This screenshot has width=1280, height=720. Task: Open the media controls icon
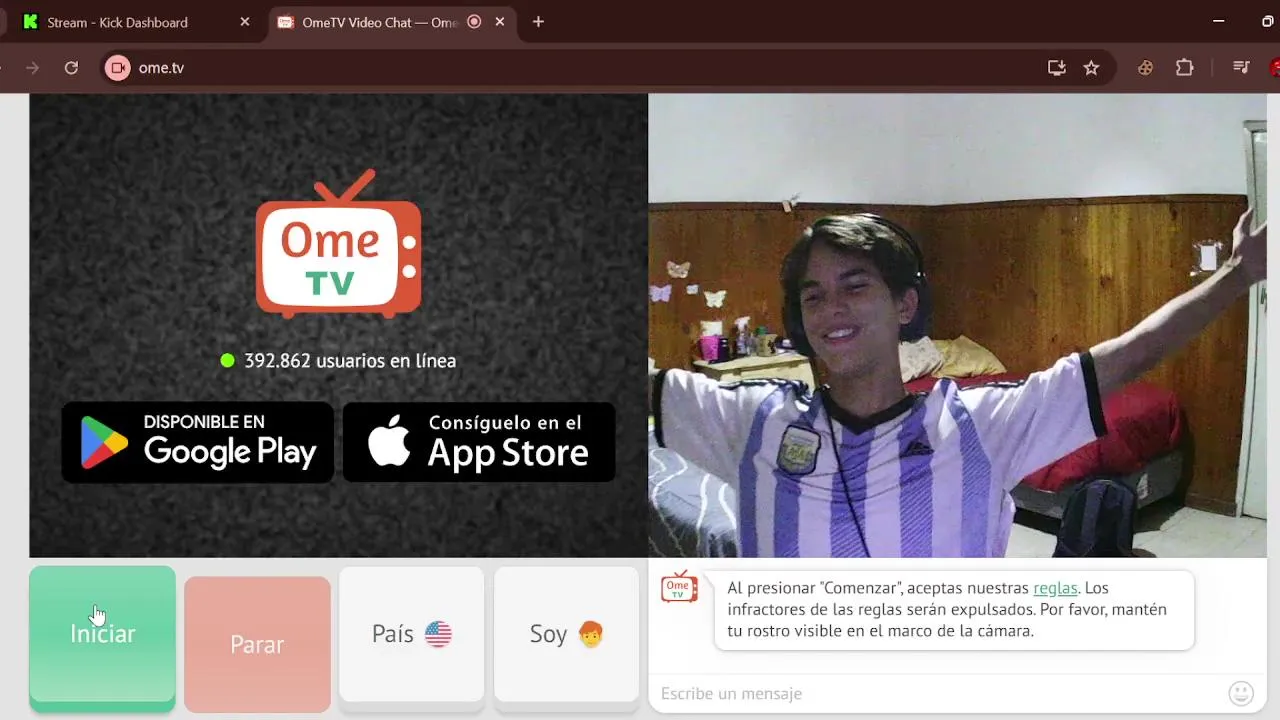point(1241,68)
